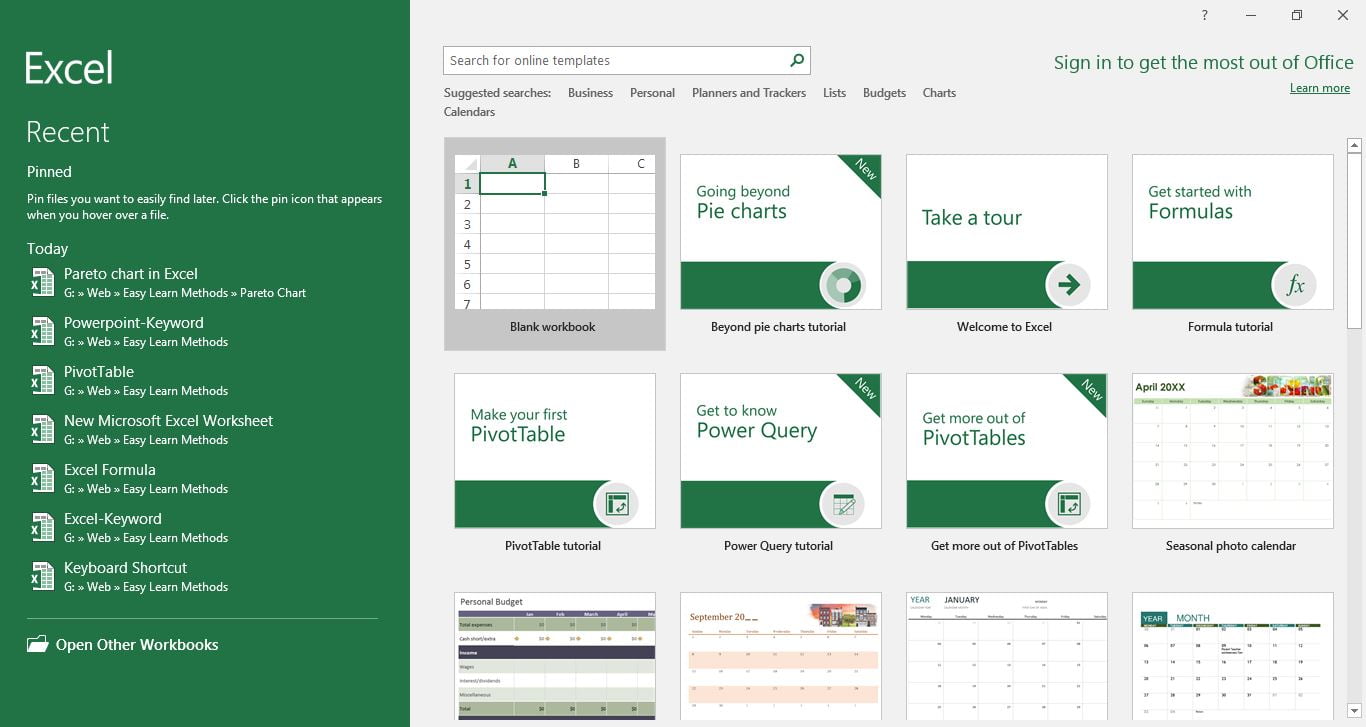
Task: Click the launch icon on PivotTable tutorial card
Action: pos(617,504)
